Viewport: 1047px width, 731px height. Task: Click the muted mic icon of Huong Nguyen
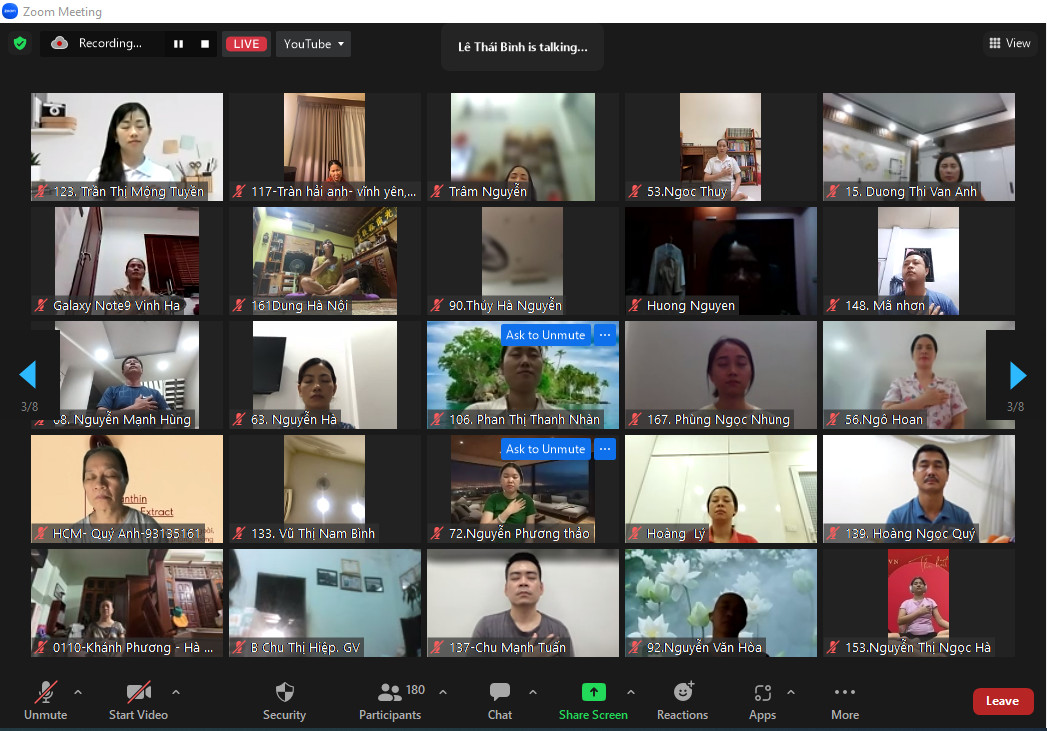(635, 306)
